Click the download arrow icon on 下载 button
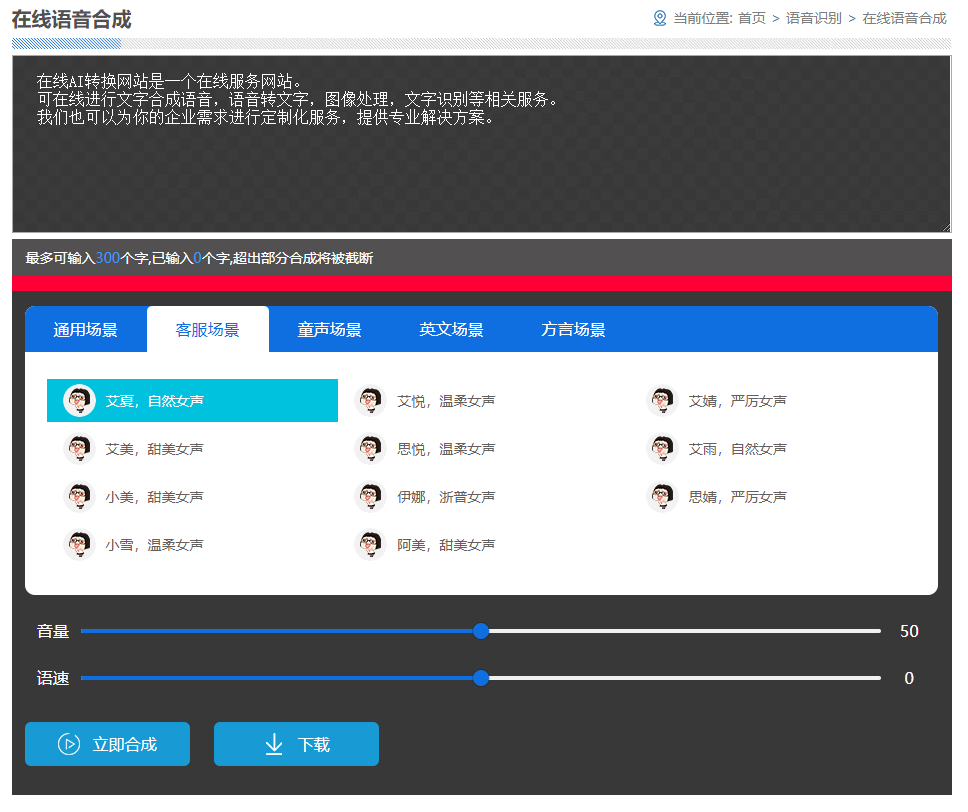Screen dimensions: 968x812 click(x=273, y=744)
